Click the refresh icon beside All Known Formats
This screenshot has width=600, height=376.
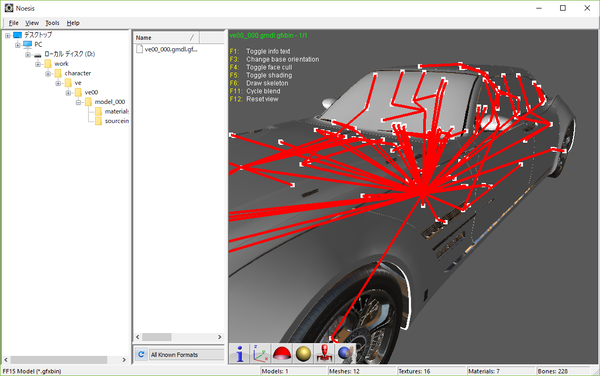click(x=141, y=354)
